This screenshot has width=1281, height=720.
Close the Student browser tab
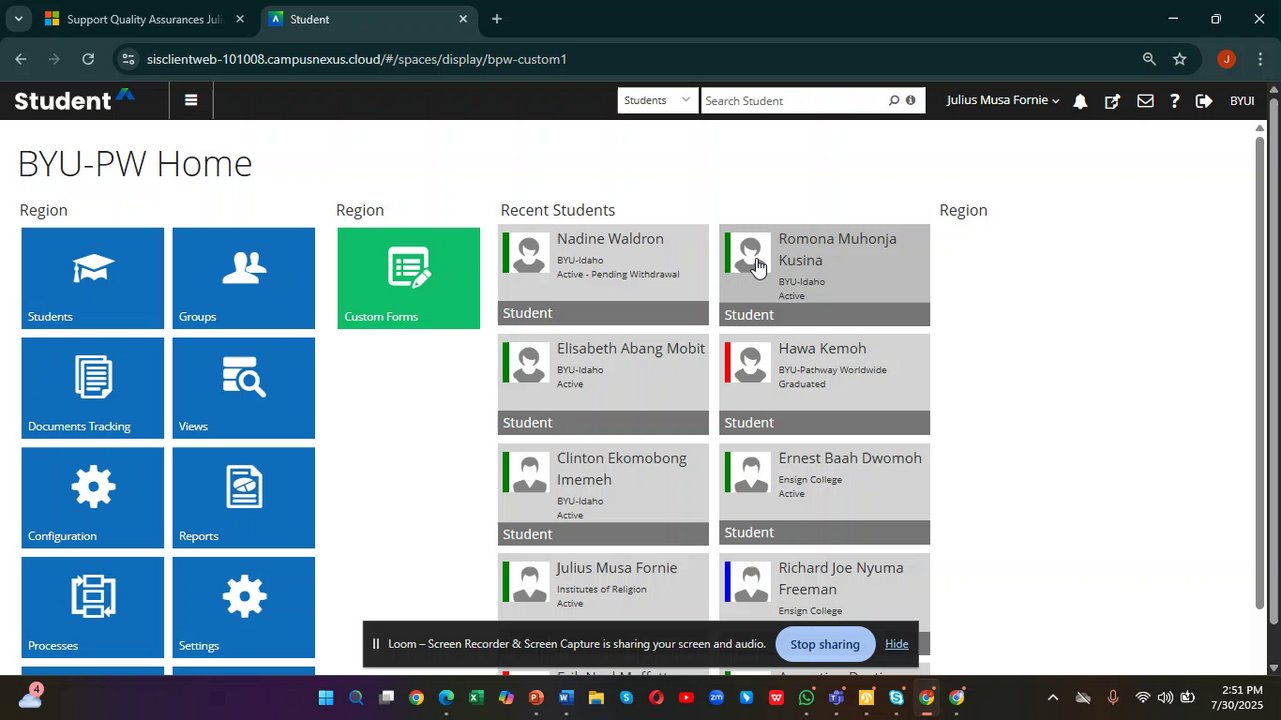pos(463,19)
